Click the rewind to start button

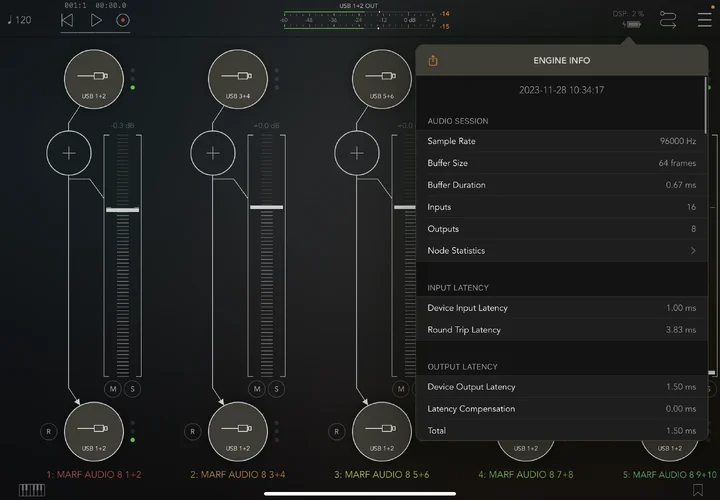[67, 20]
